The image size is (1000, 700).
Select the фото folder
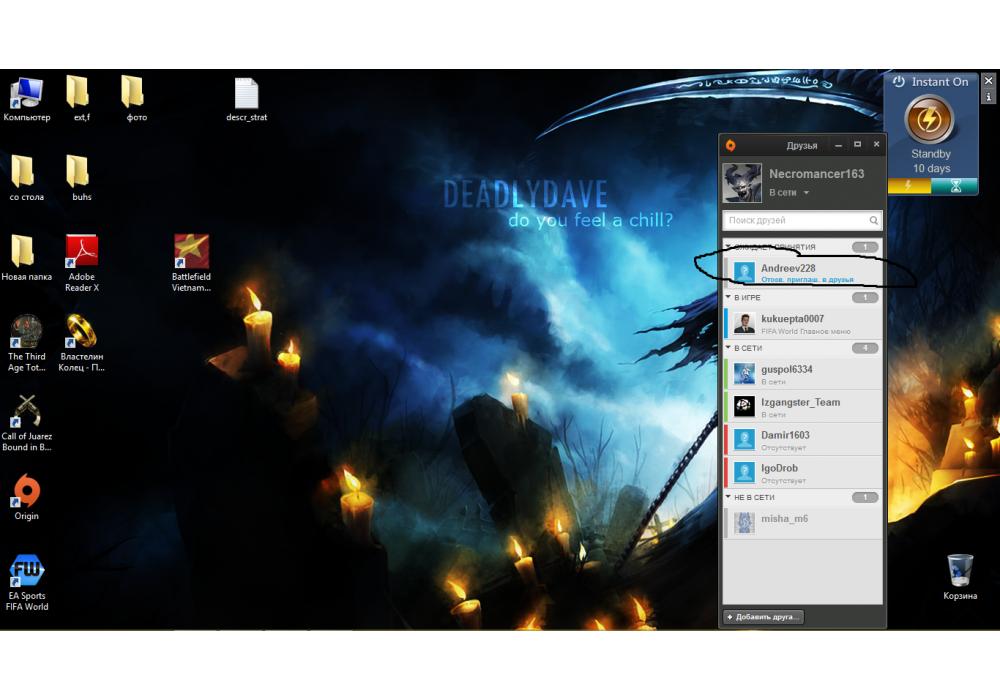135,99
